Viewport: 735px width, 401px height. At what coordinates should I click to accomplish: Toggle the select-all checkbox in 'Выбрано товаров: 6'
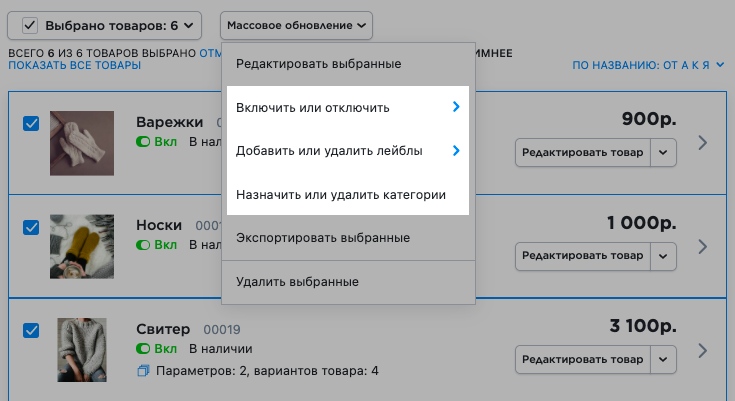point(30,25)
